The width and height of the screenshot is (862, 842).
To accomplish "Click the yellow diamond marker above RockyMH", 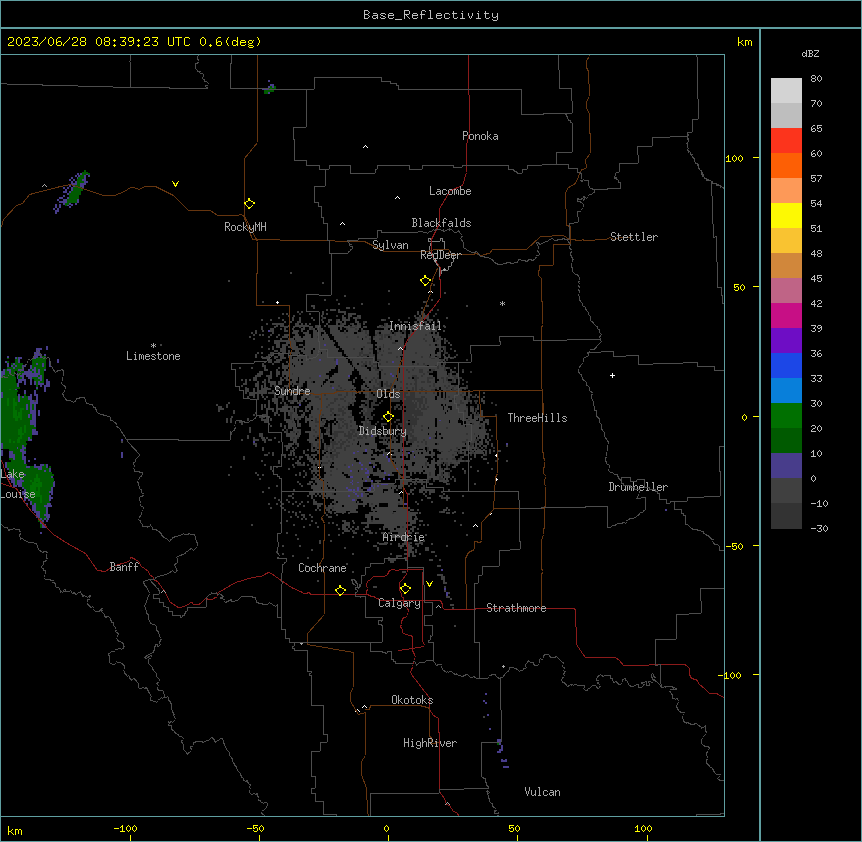I will point(250,204).
